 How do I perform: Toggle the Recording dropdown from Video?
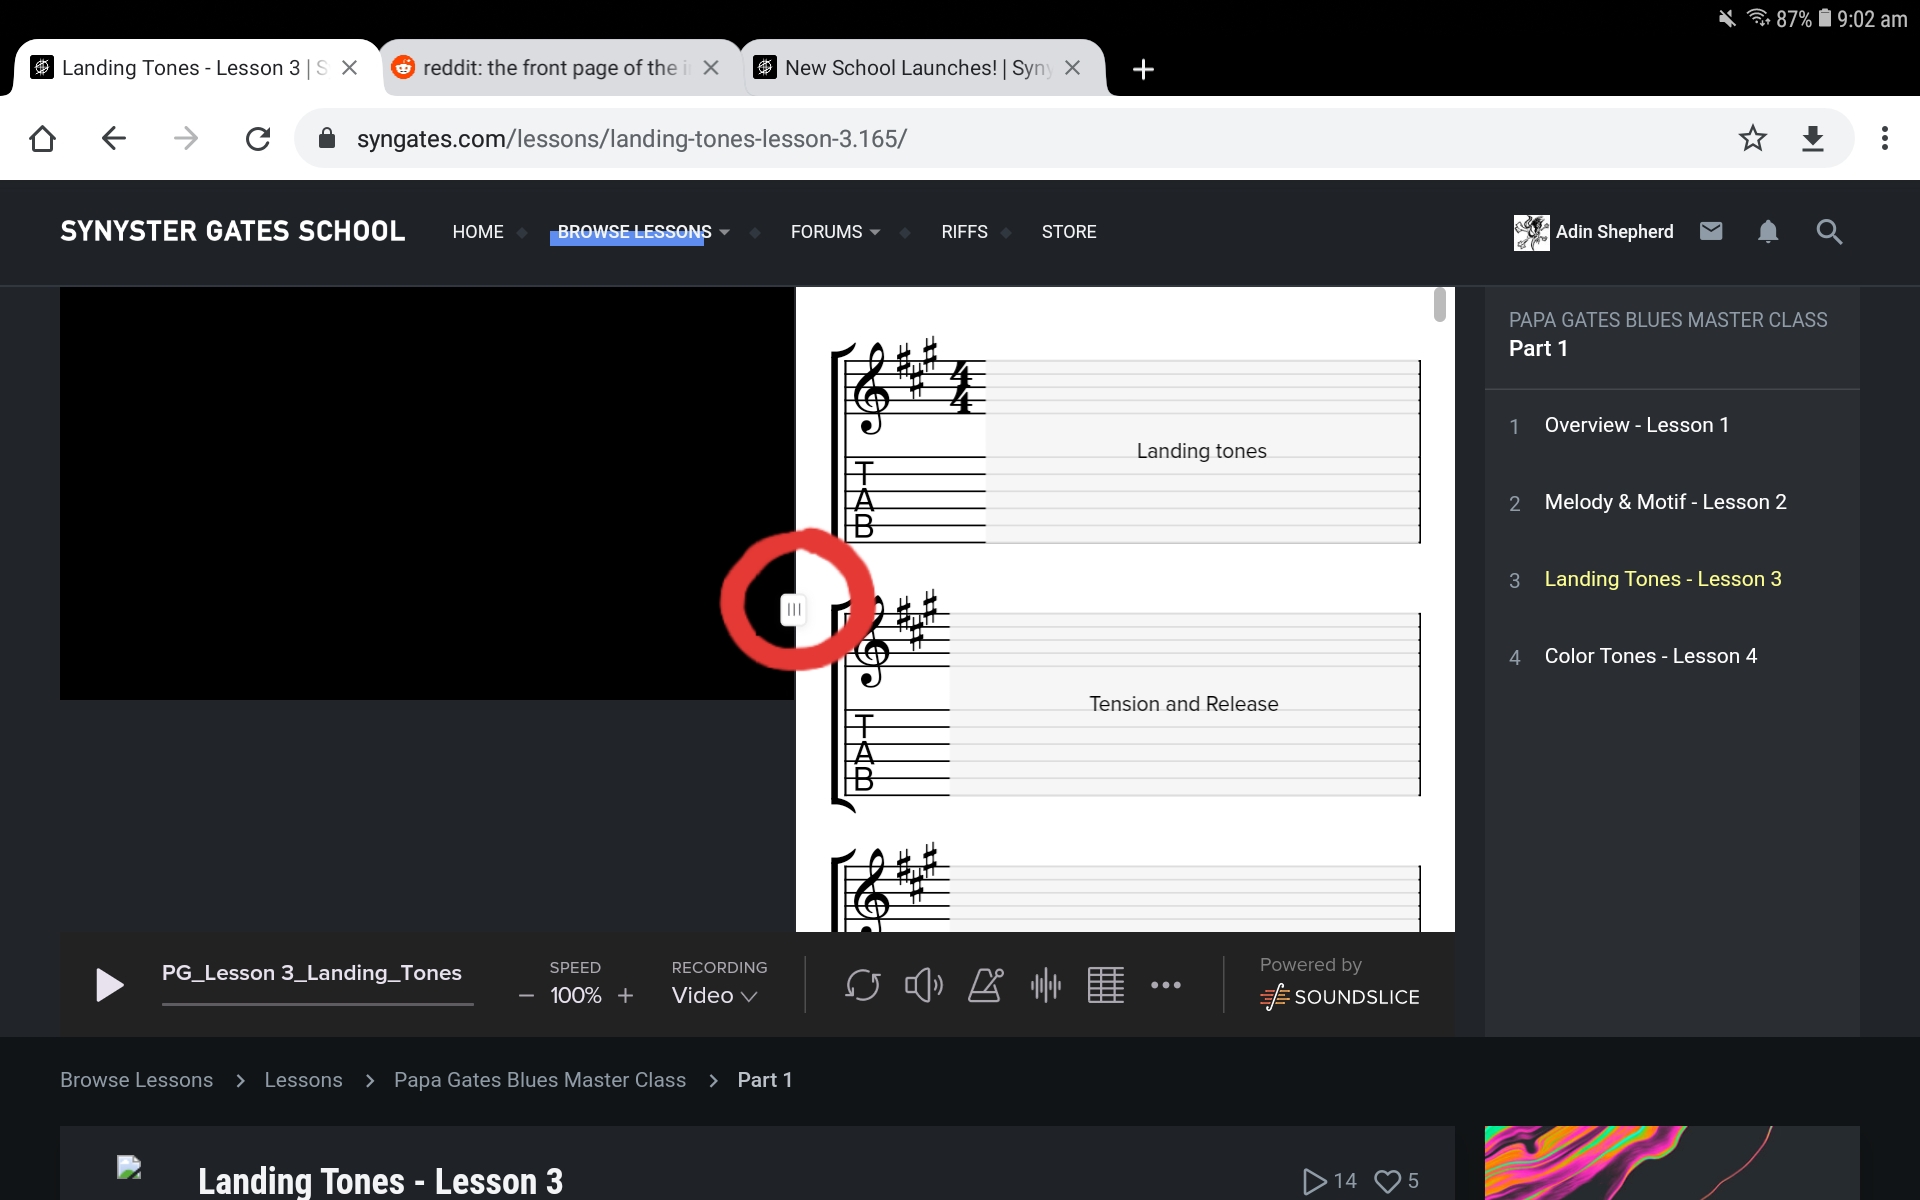coord(712,995)
